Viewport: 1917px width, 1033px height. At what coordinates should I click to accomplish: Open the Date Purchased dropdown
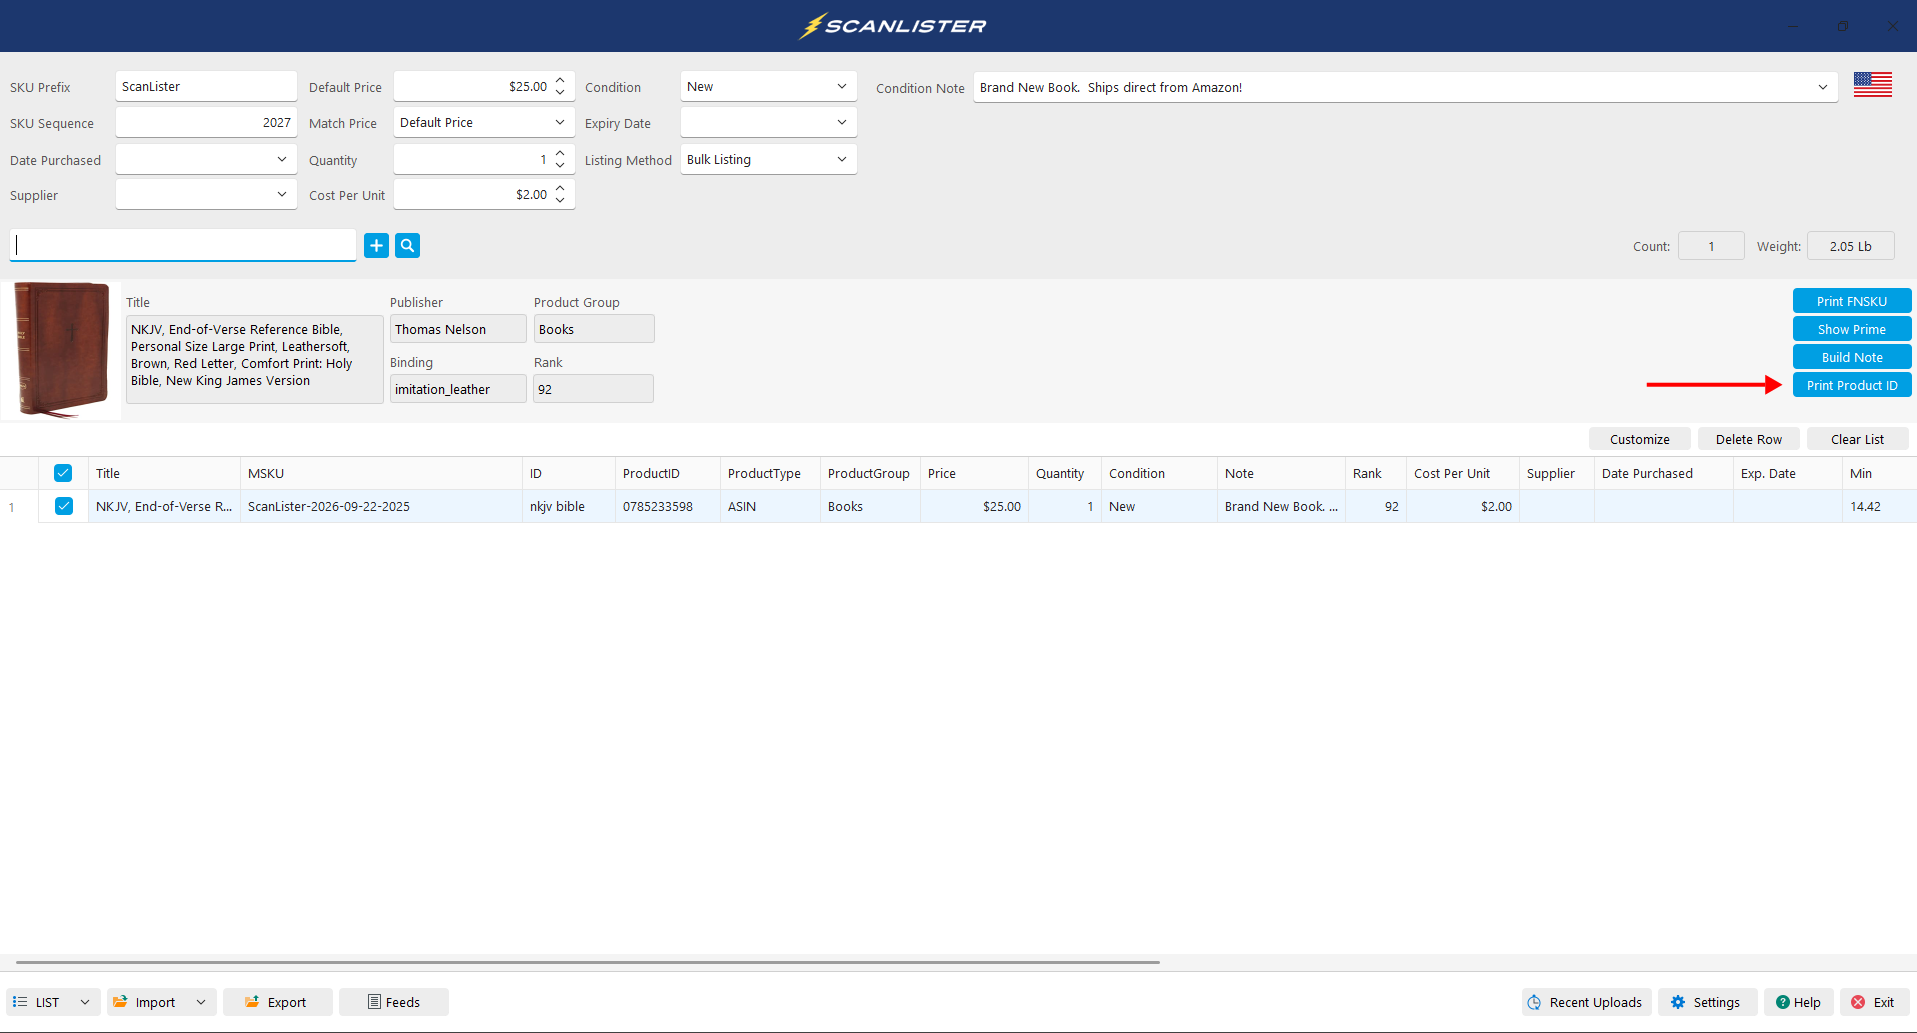[206, 160]
